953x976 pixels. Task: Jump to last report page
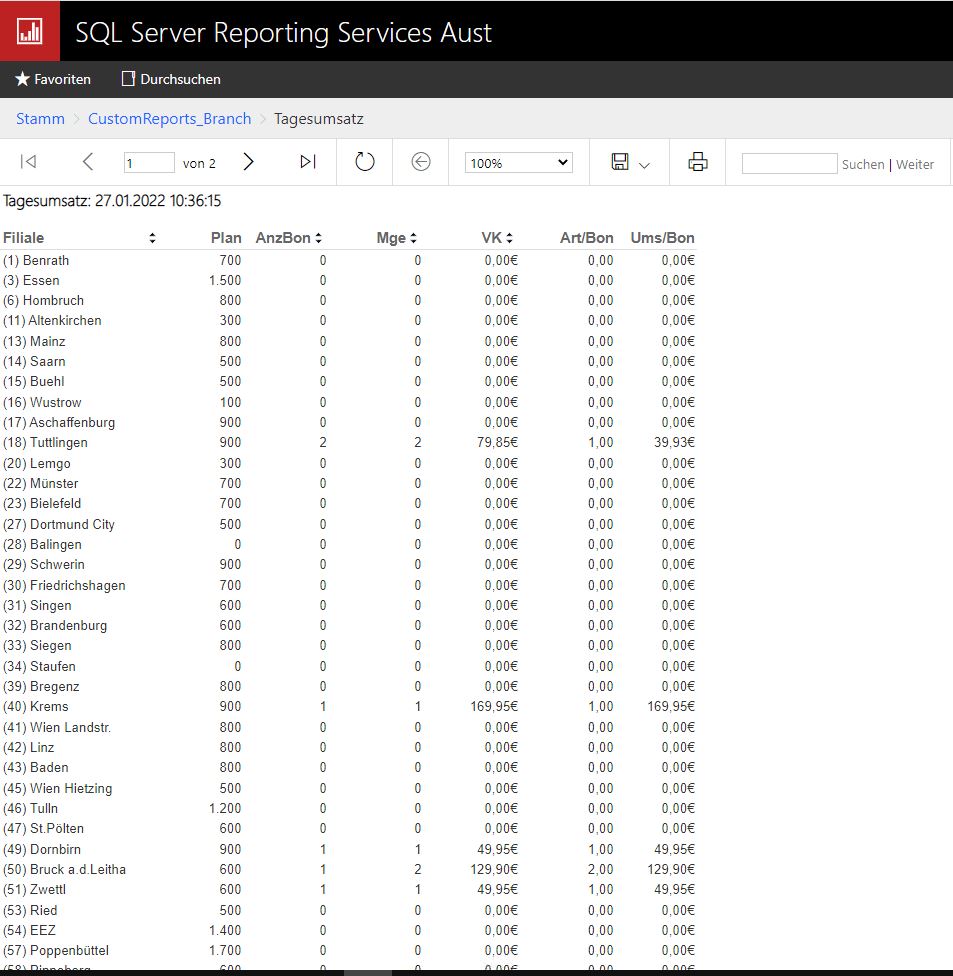[308, 162]
